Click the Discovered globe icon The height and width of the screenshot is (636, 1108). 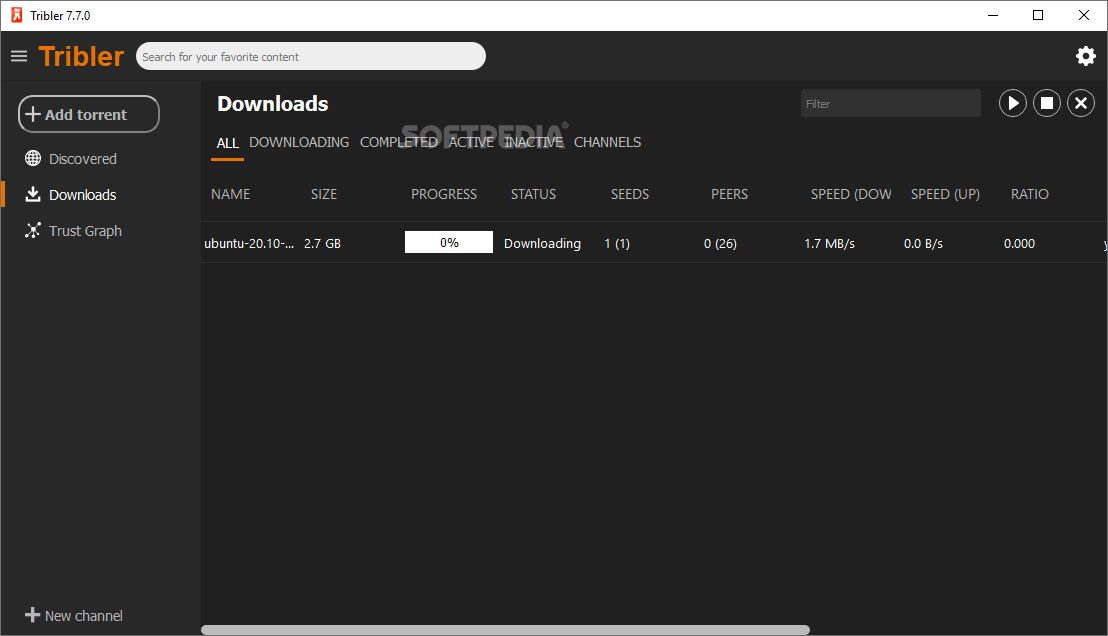(33, 158)
